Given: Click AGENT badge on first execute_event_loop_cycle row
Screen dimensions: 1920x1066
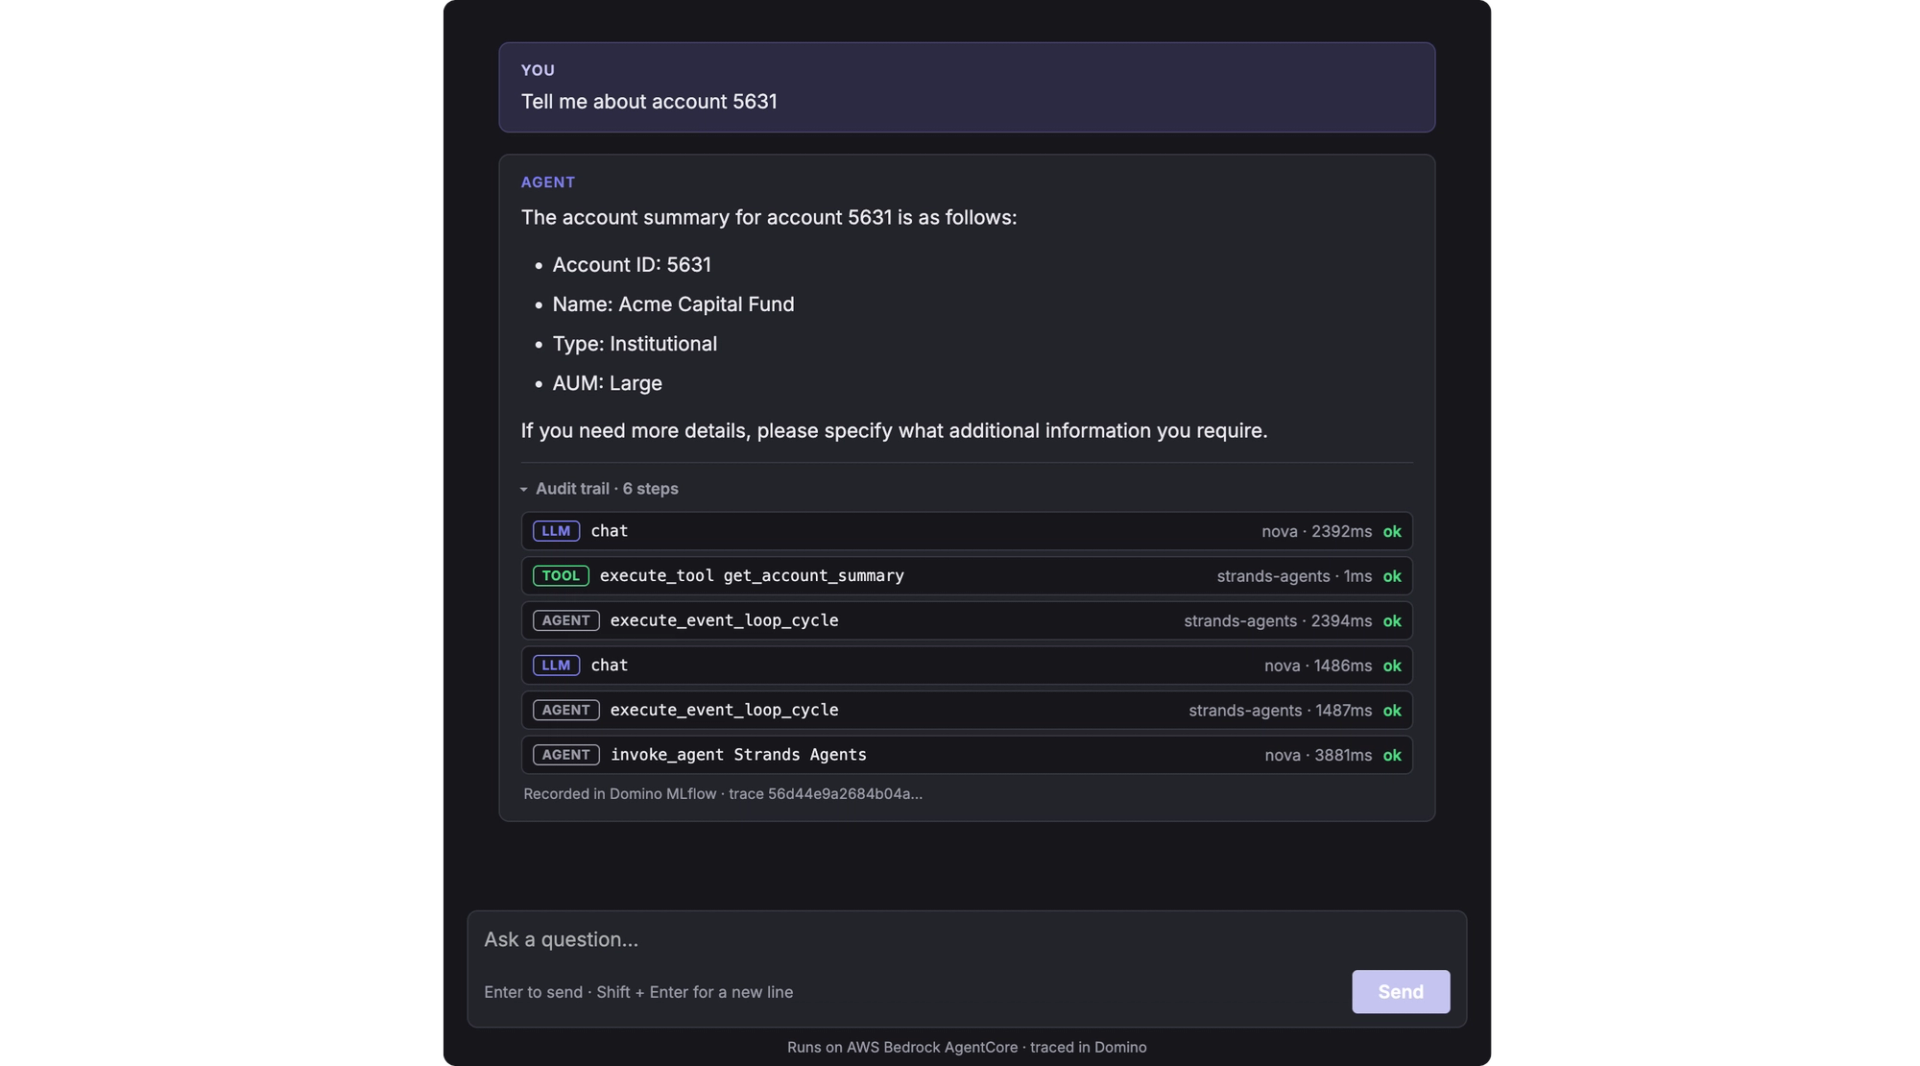Looking at the screenshot, I should pyautogui.click(x=566, y=621).
